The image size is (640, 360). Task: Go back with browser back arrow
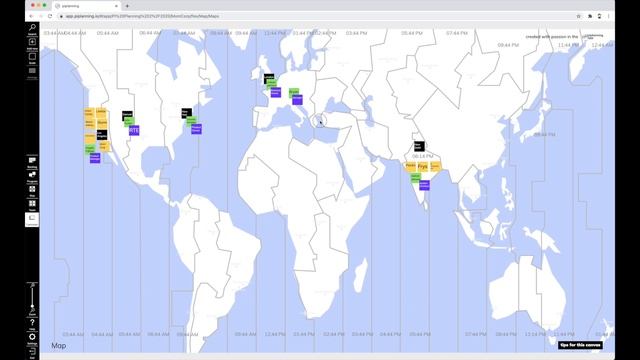[x=31, y=16]
